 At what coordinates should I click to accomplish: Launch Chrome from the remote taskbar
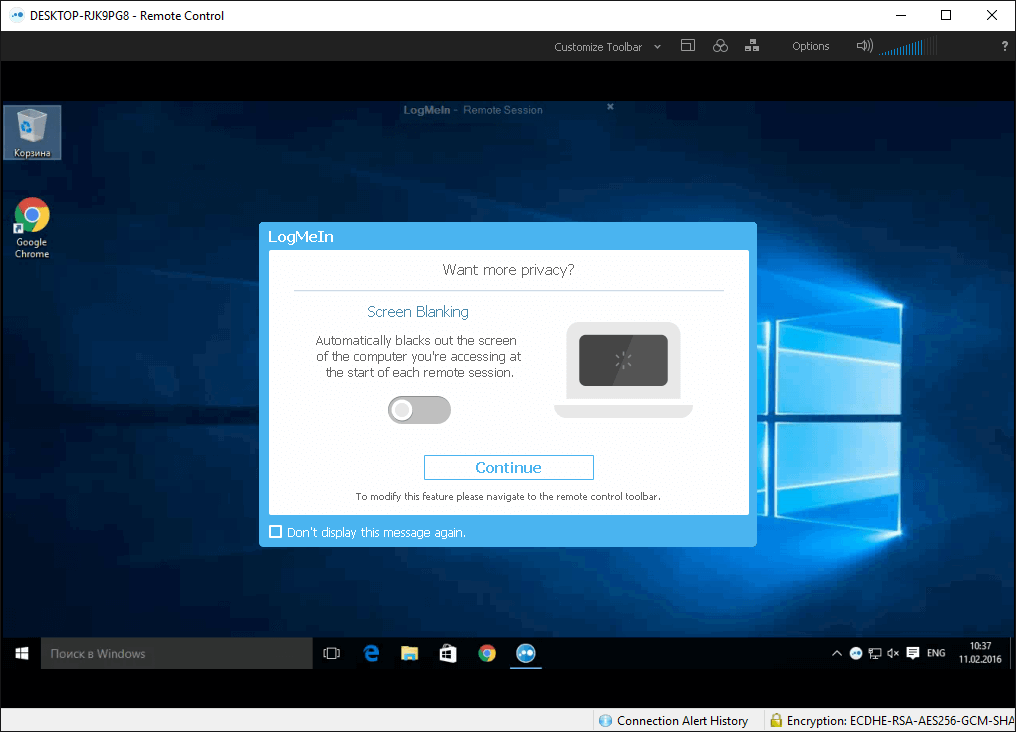pos(487,654)
